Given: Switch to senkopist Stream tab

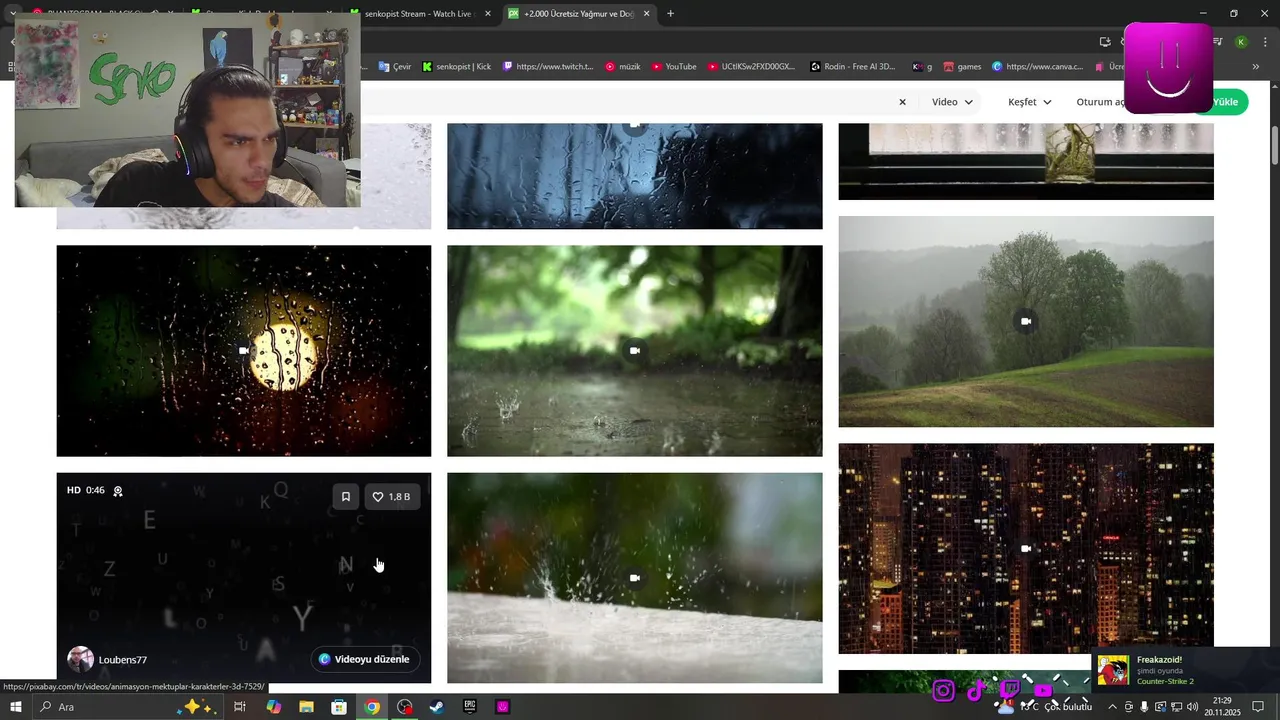Looking at the screenshot, I should pos(418,14).
